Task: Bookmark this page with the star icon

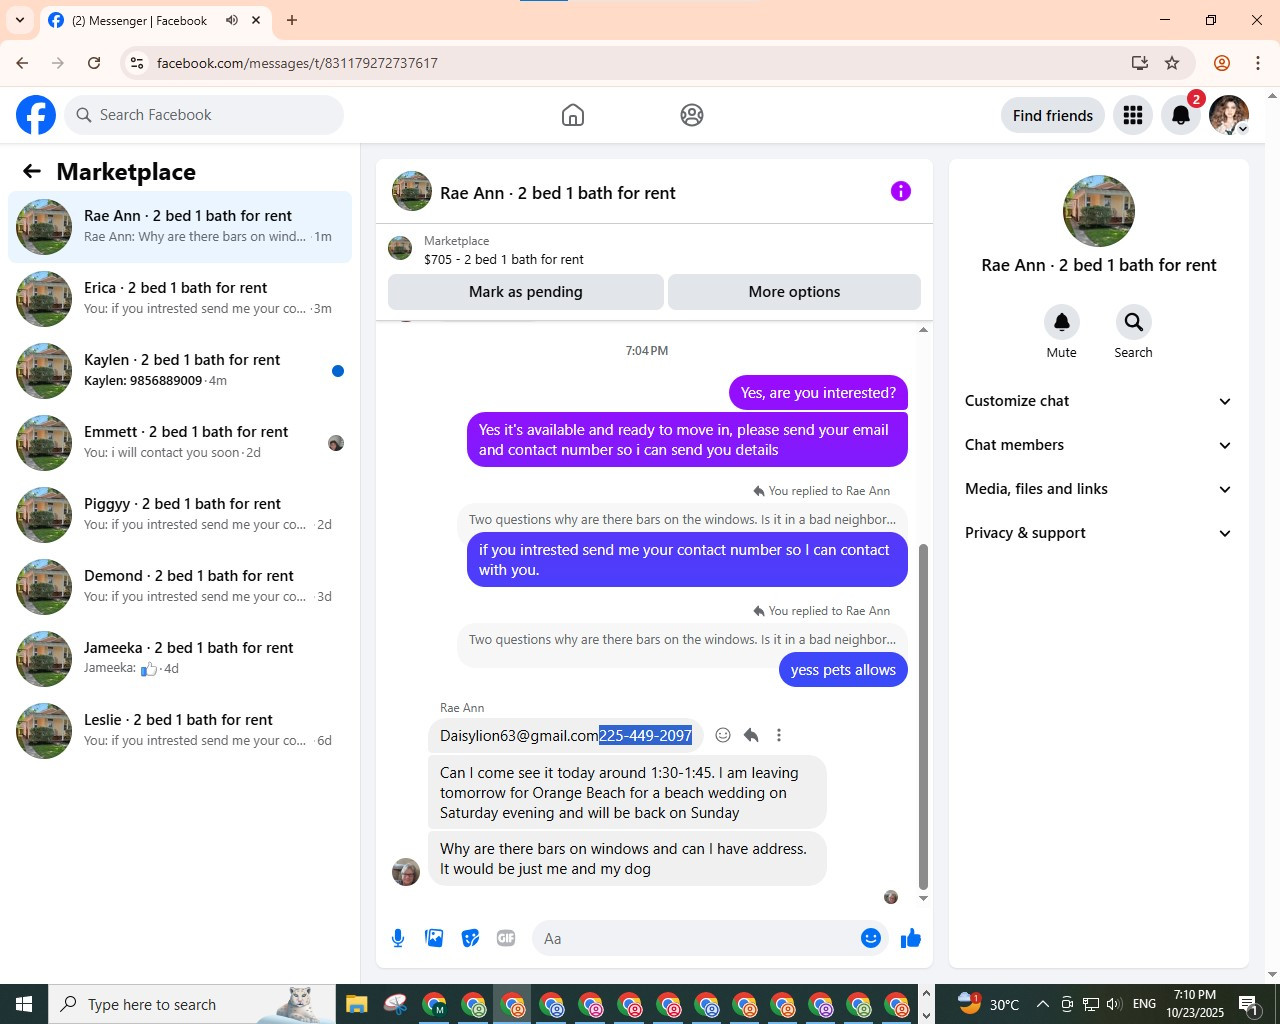Action: 1172,63
